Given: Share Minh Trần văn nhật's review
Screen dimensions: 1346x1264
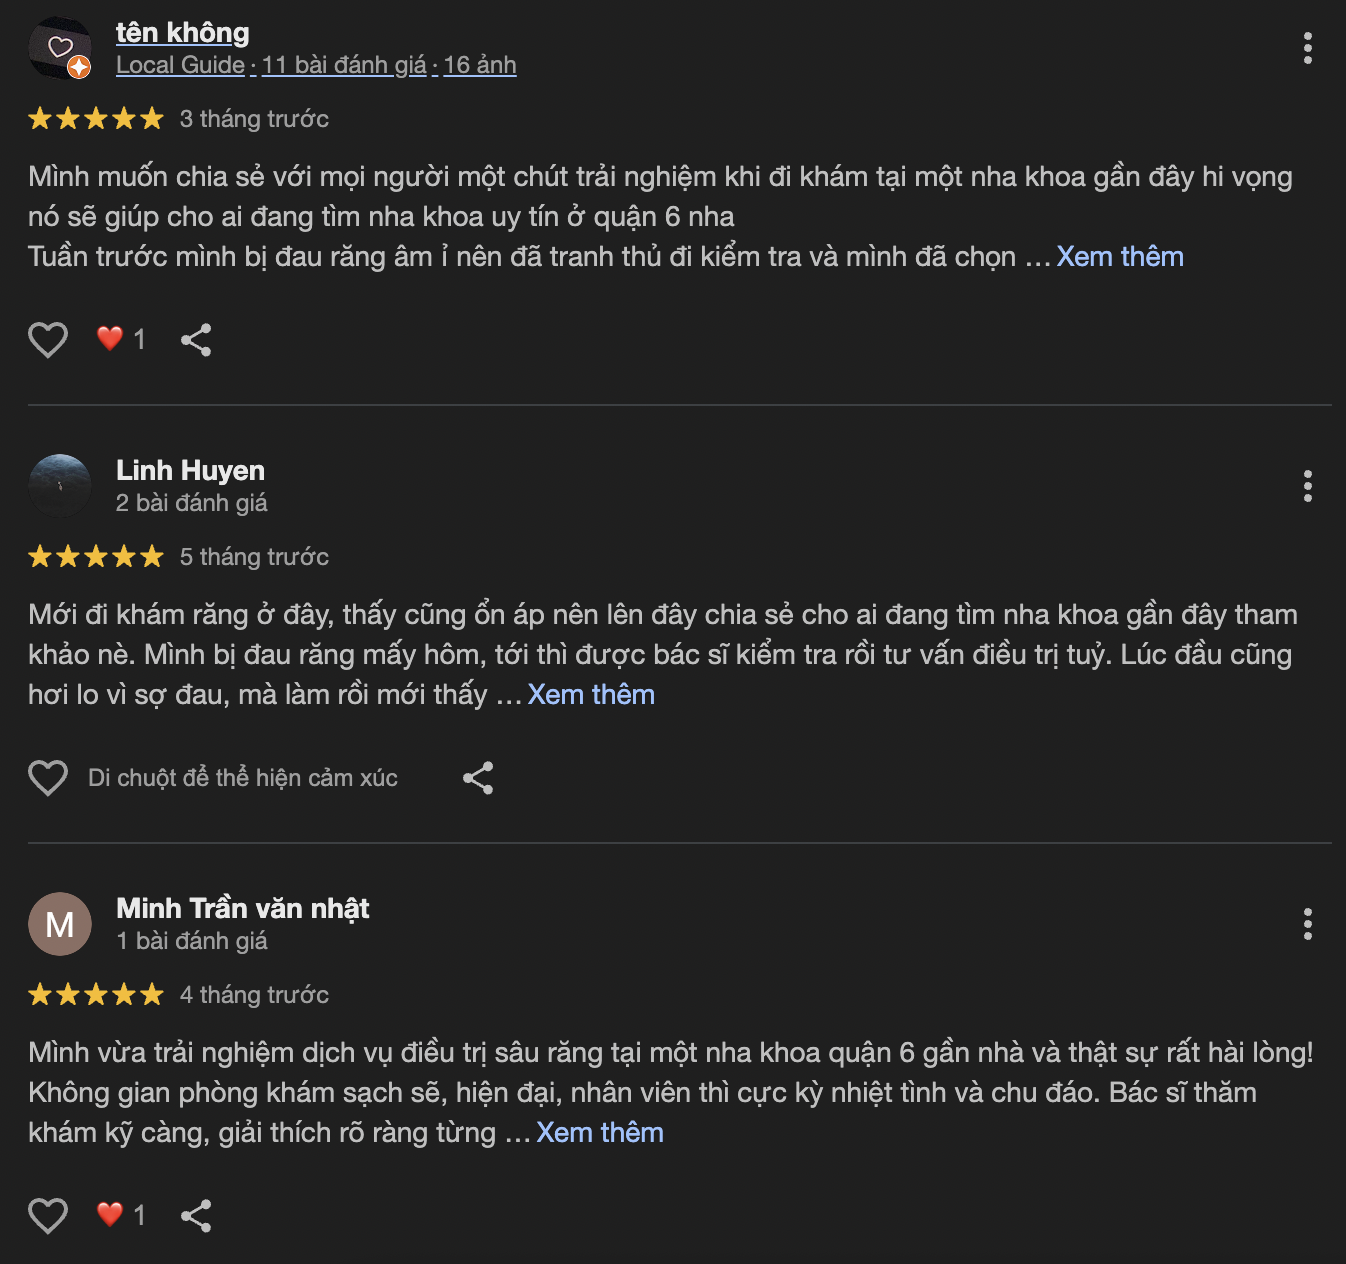Looking at the screenshot, I should (x=196, y=1216).
